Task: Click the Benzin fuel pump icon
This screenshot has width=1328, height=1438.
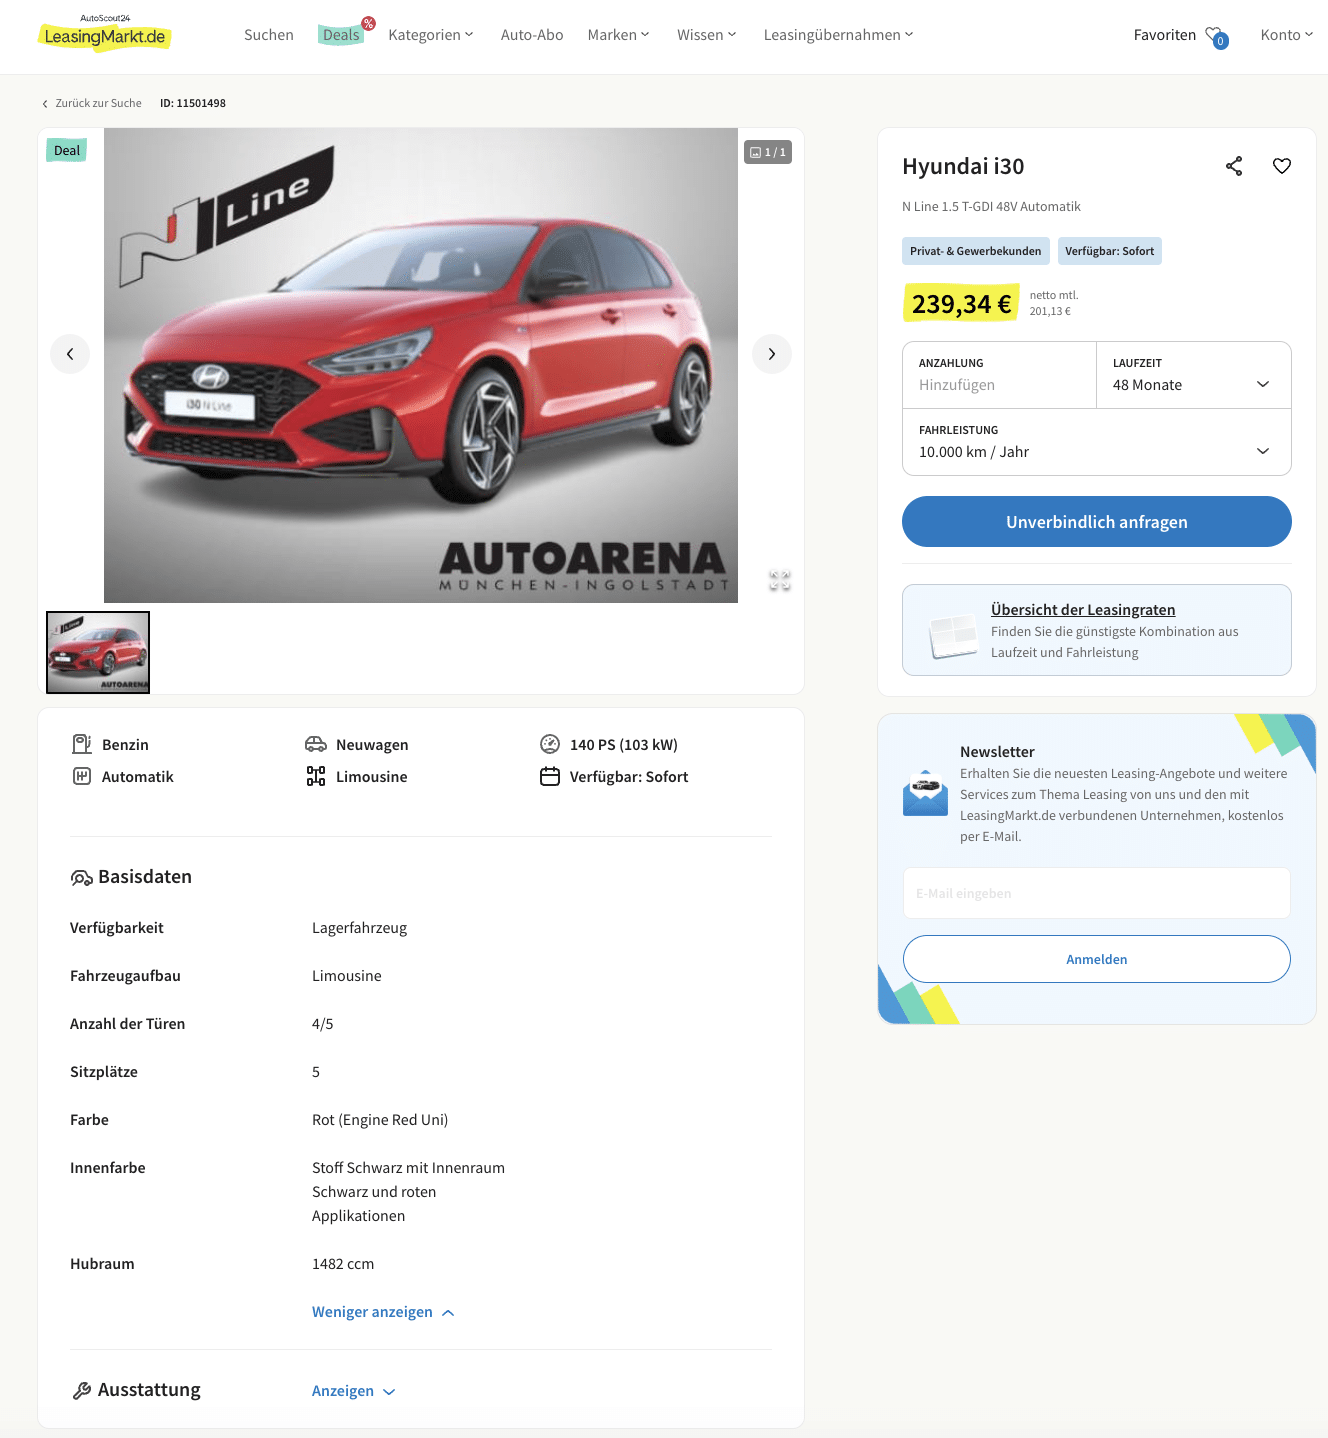Action: (x=82, y=744)
